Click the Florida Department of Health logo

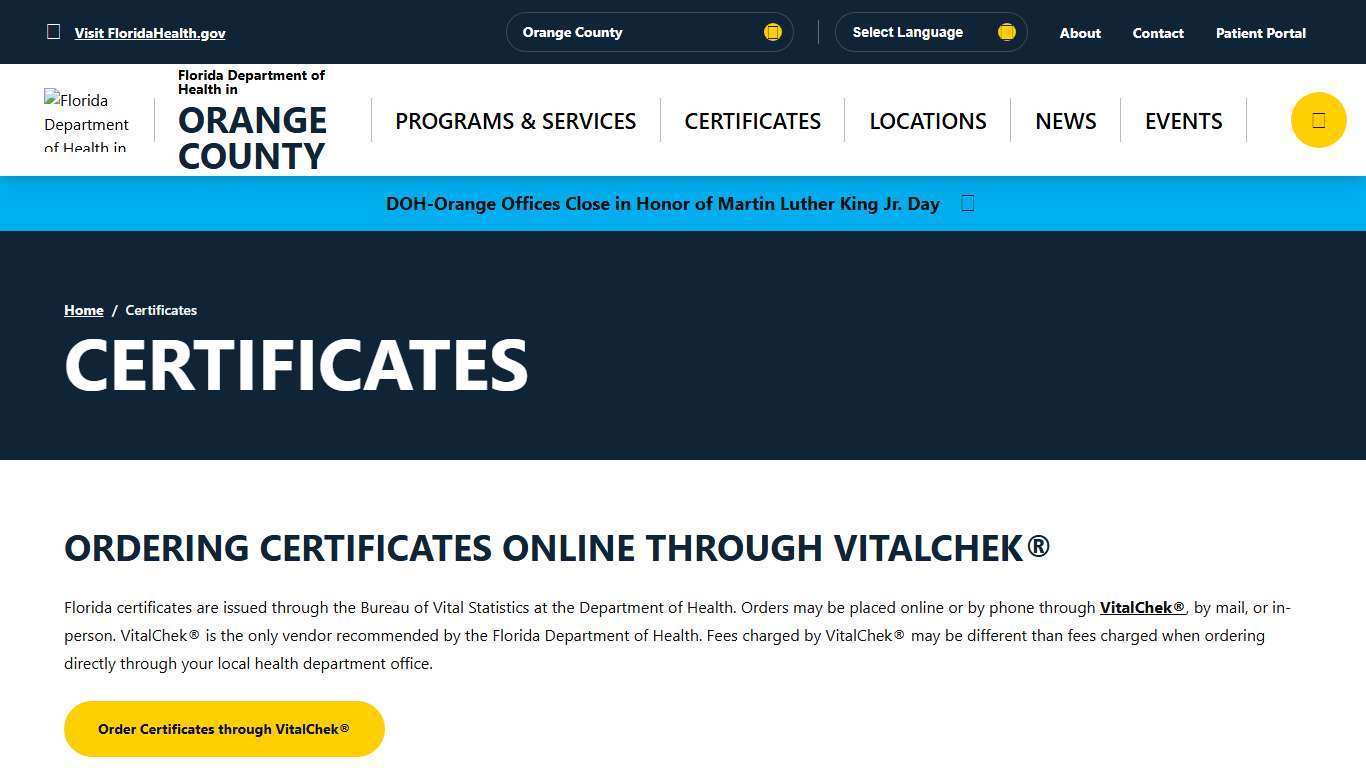point(86,120)
